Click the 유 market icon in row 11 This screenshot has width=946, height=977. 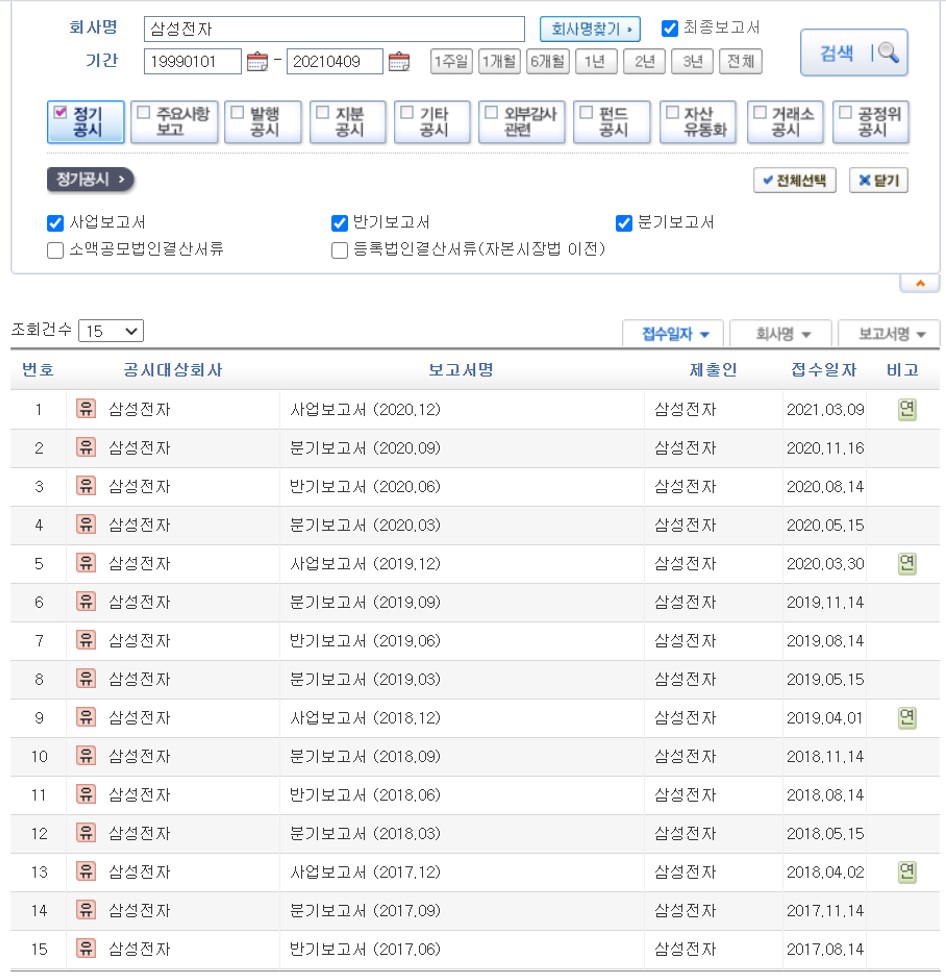coord(86,795)
